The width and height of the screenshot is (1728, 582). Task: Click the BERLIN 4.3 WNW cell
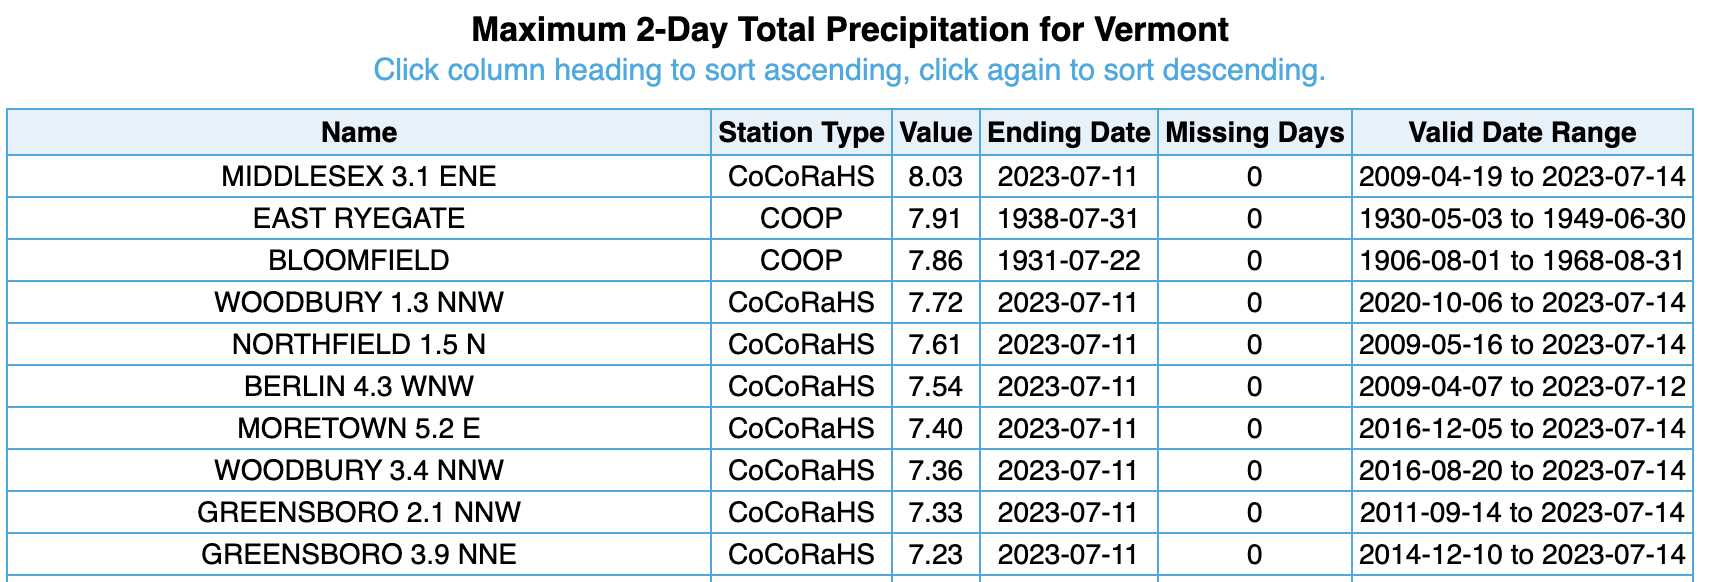(359, 387)
